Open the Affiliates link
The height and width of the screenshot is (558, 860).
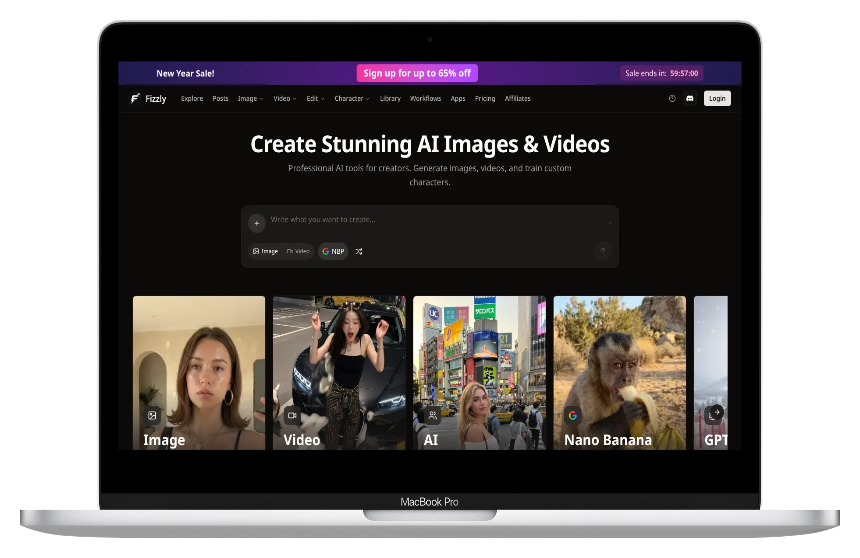point(517,99)
